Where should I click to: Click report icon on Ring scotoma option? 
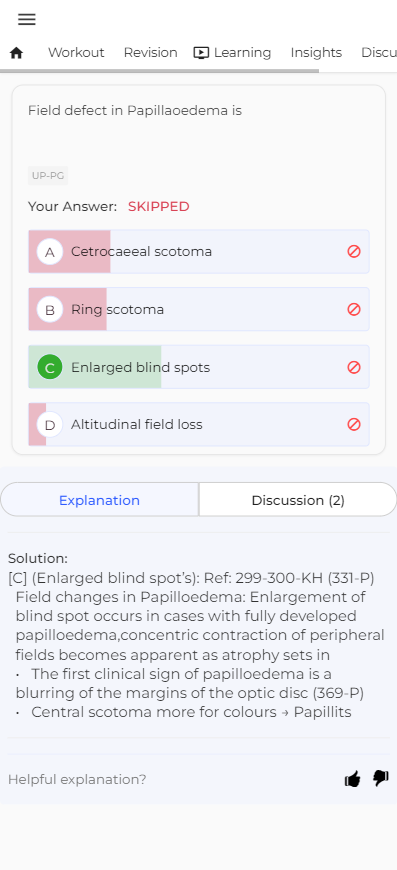pyautogui.click(x=354, y=309)
